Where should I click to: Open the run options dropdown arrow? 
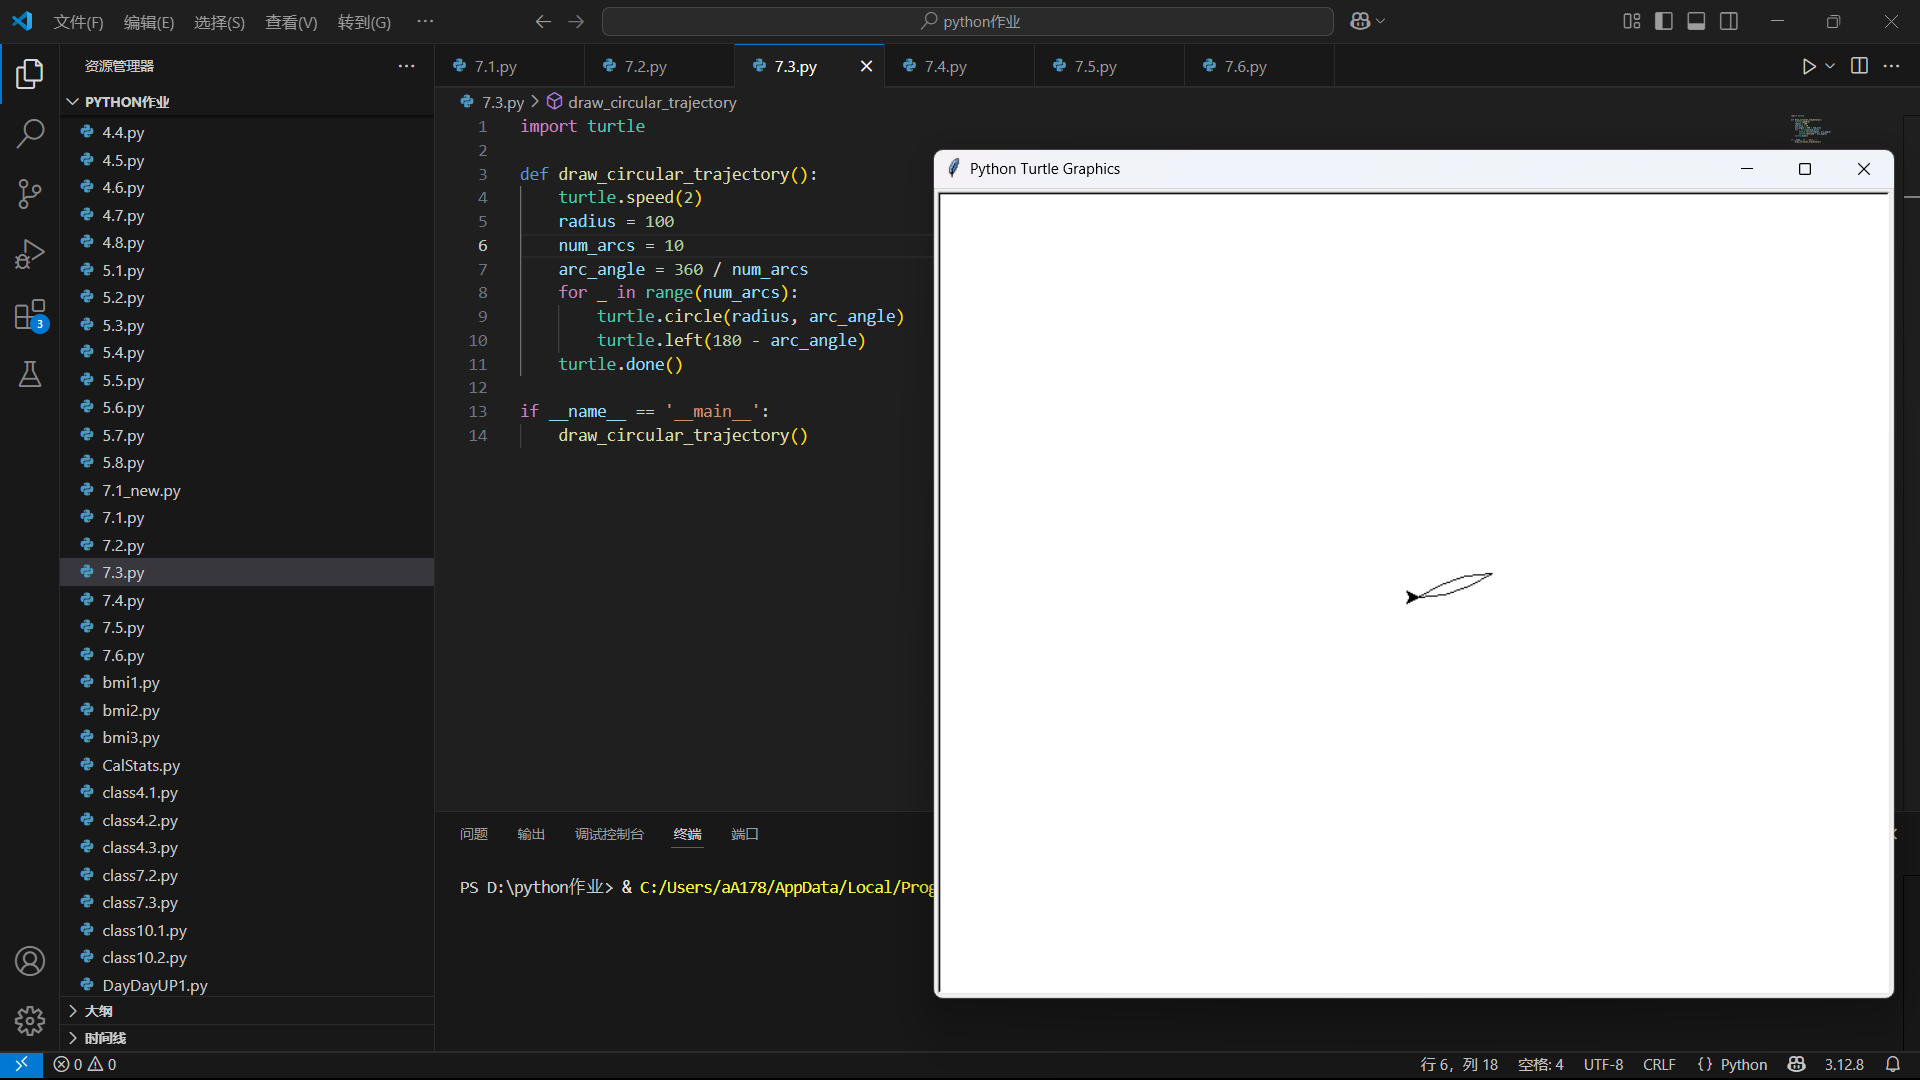point(1830,66)
